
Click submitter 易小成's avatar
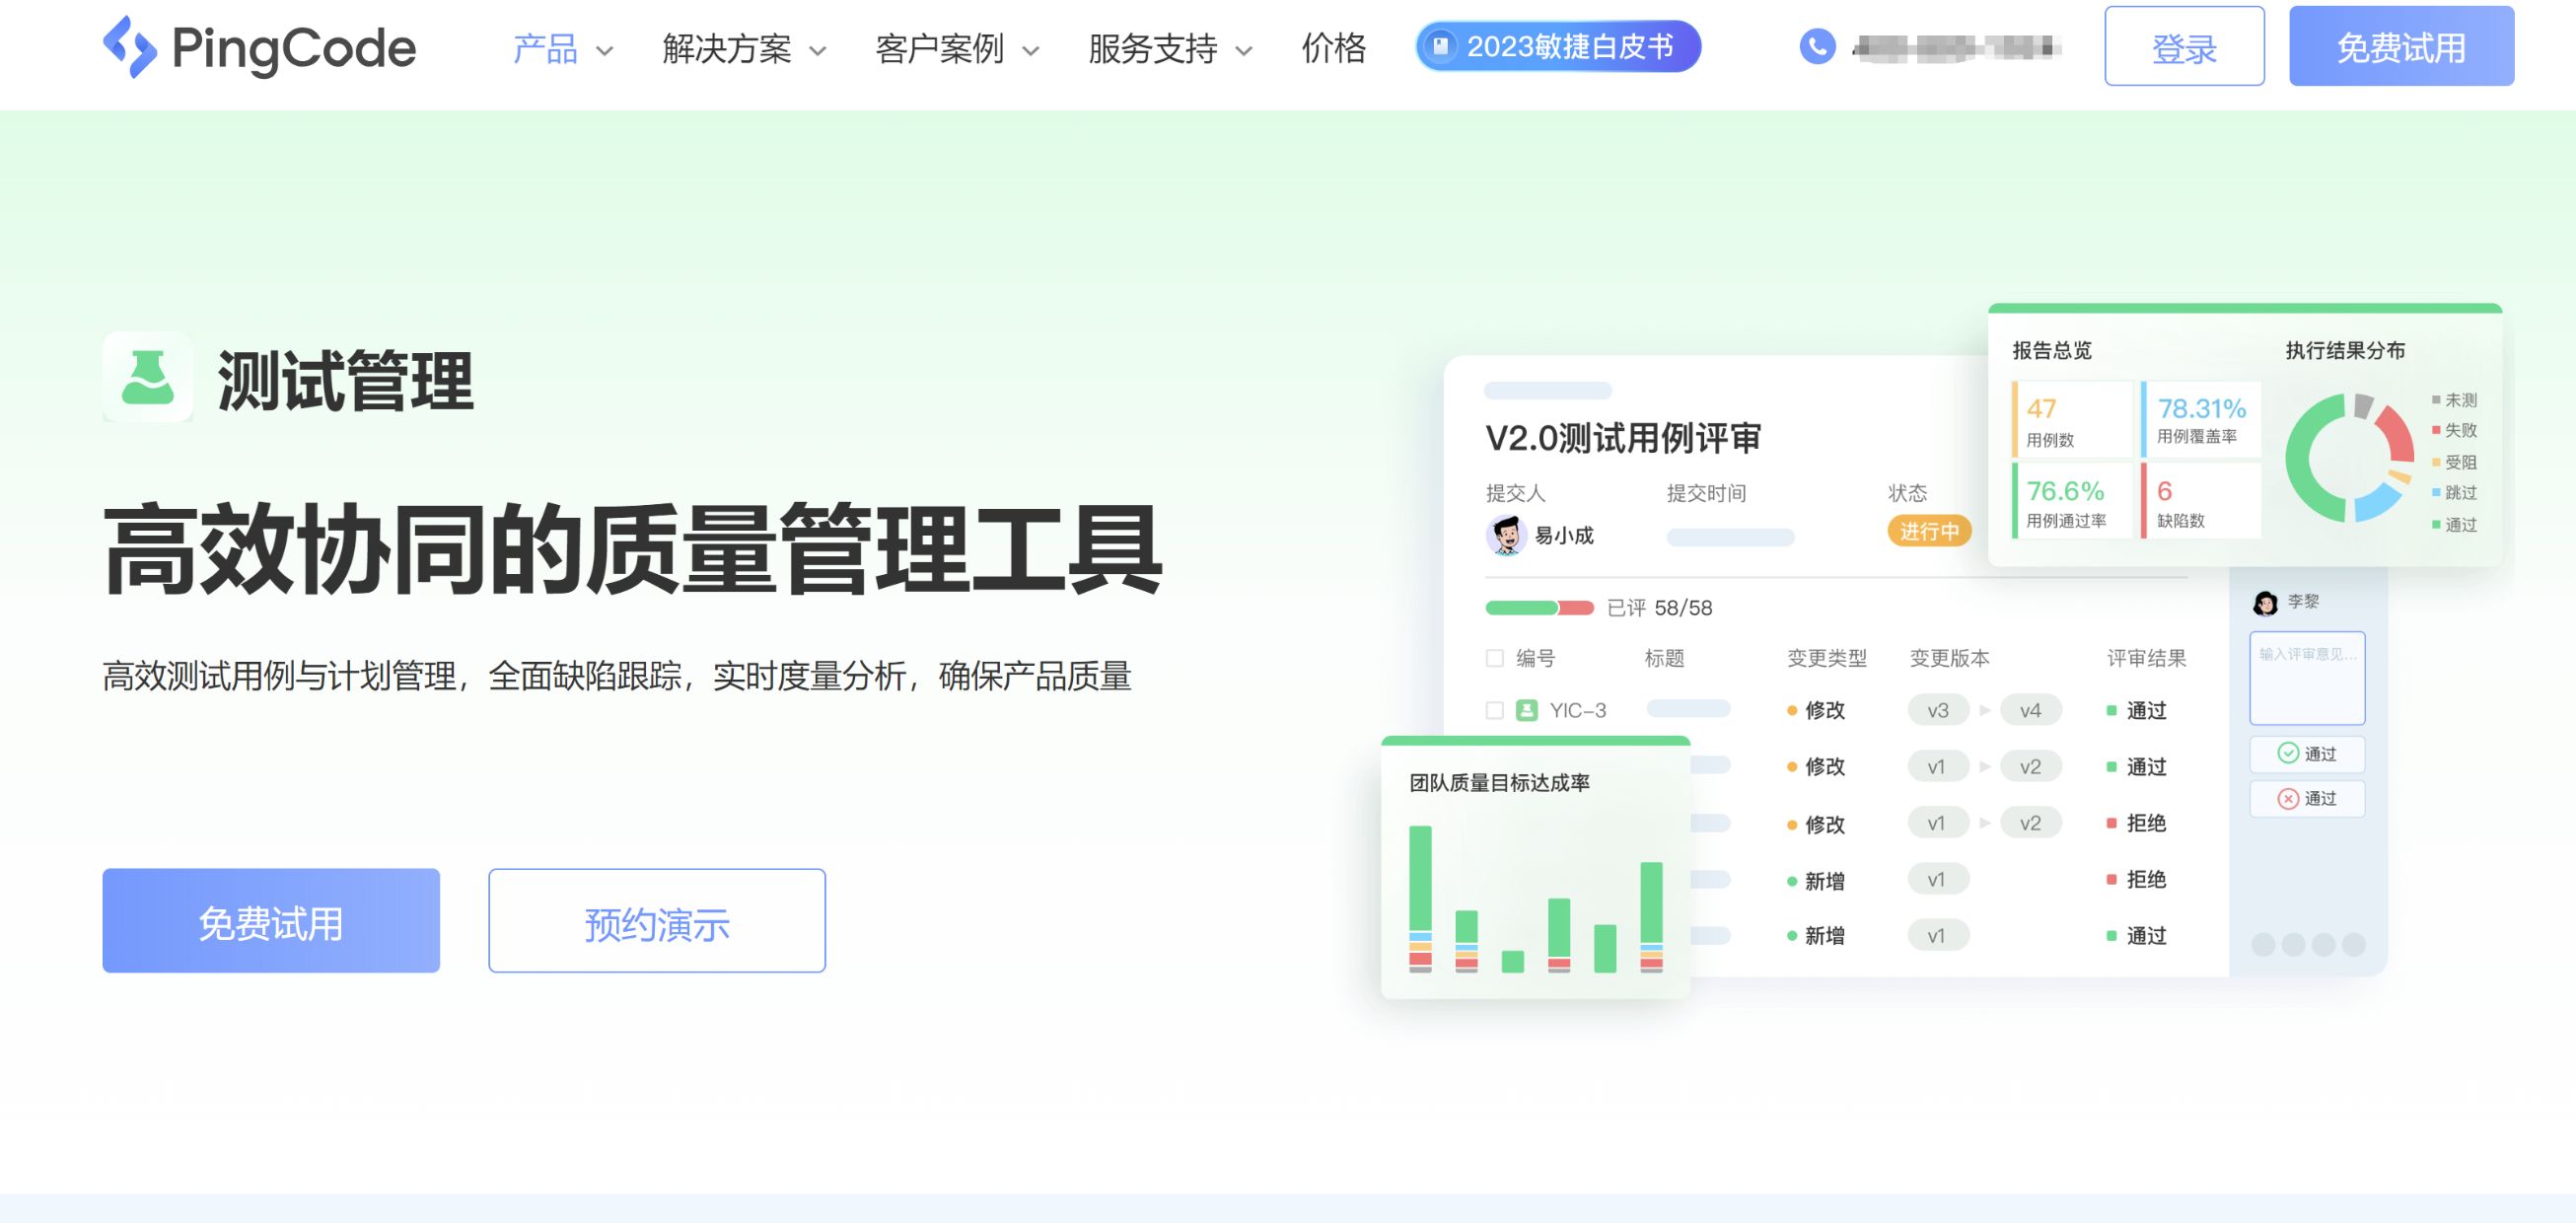click(1505, 535)
